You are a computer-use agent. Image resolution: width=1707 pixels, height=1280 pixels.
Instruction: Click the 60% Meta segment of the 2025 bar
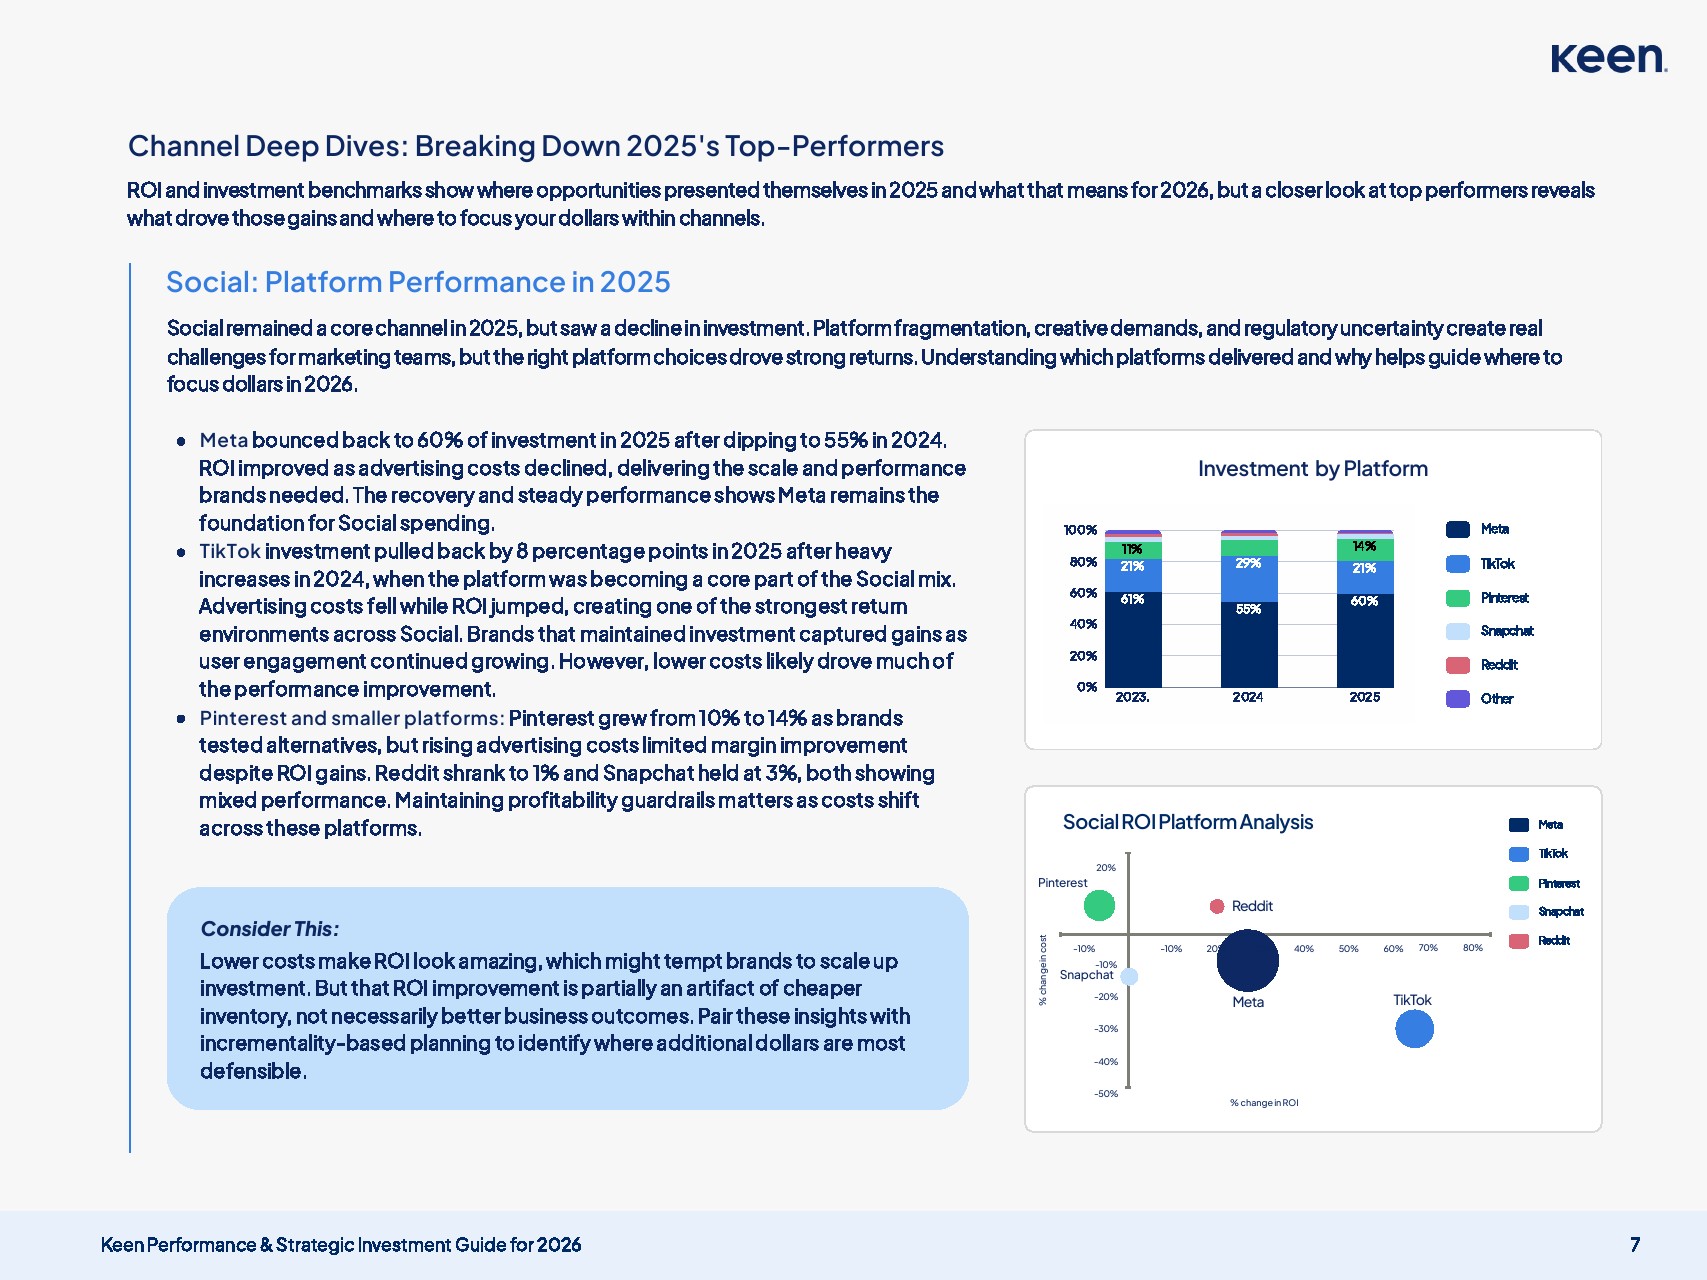[x=1364, y=640]
